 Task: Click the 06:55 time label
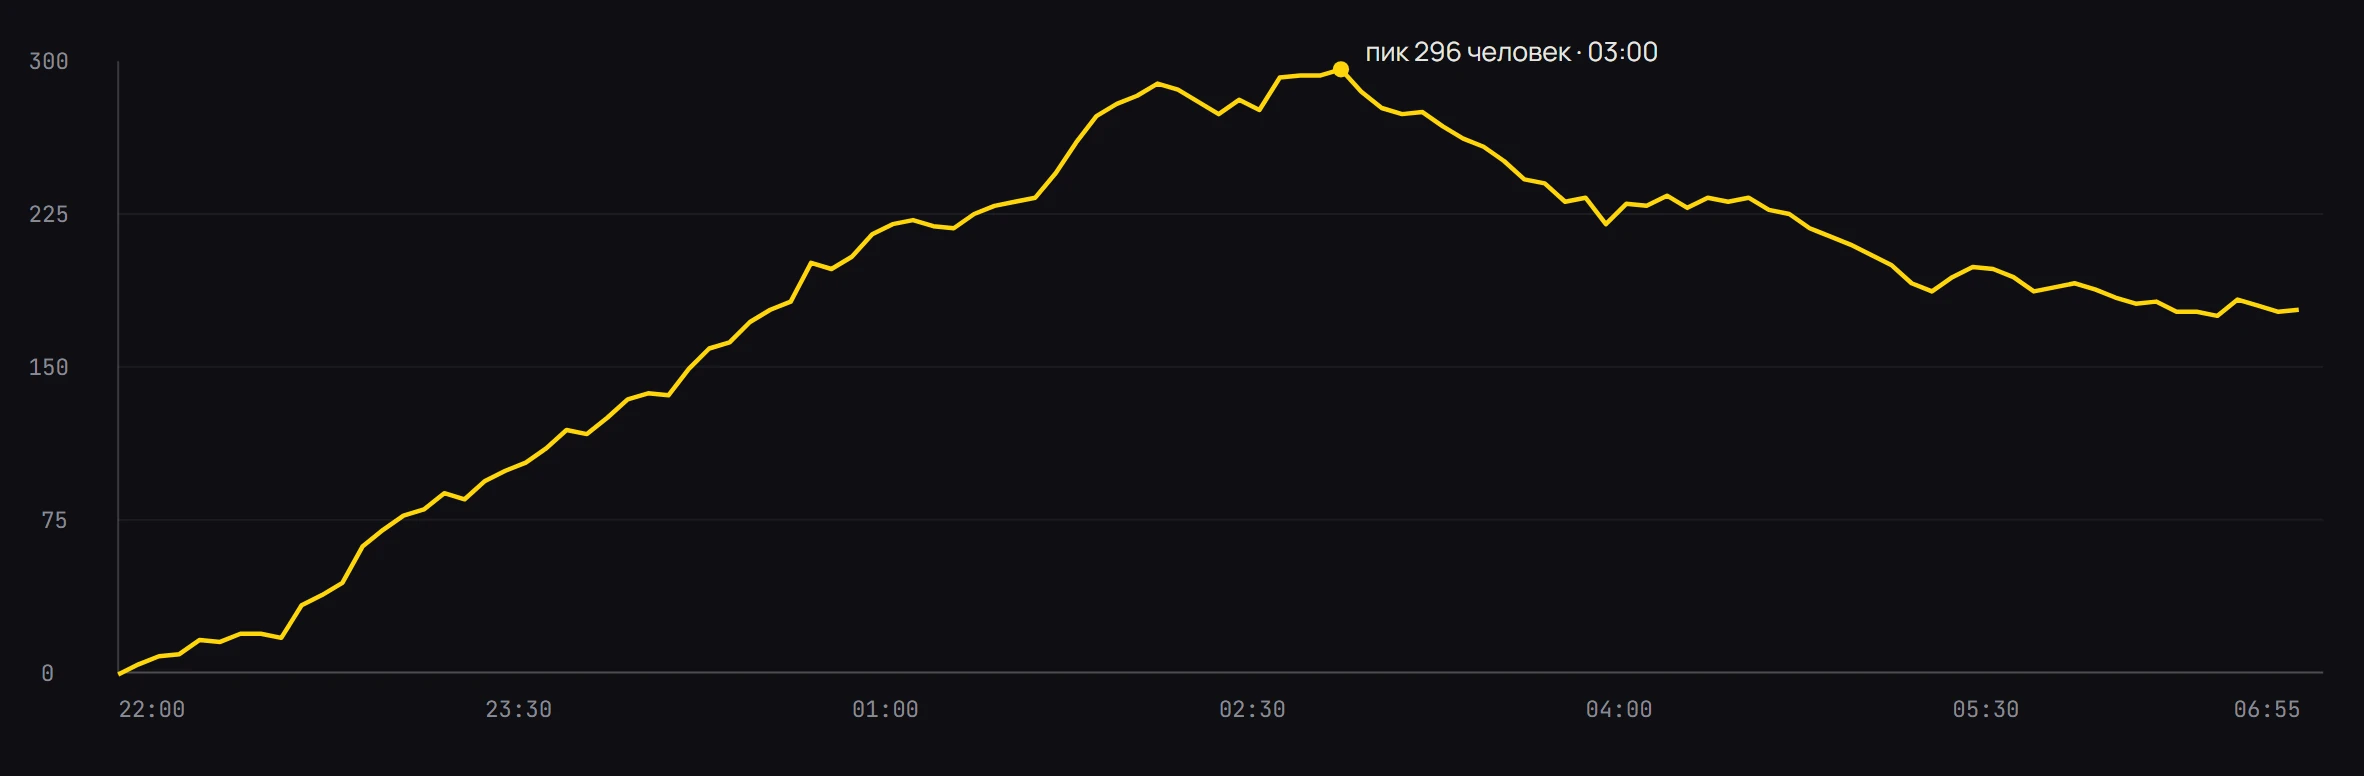tap(2267, 709)
